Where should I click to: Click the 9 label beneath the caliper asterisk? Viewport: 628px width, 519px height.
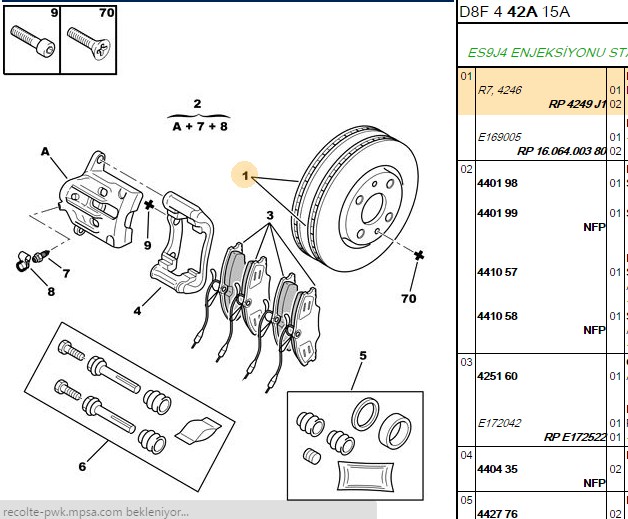147,245
